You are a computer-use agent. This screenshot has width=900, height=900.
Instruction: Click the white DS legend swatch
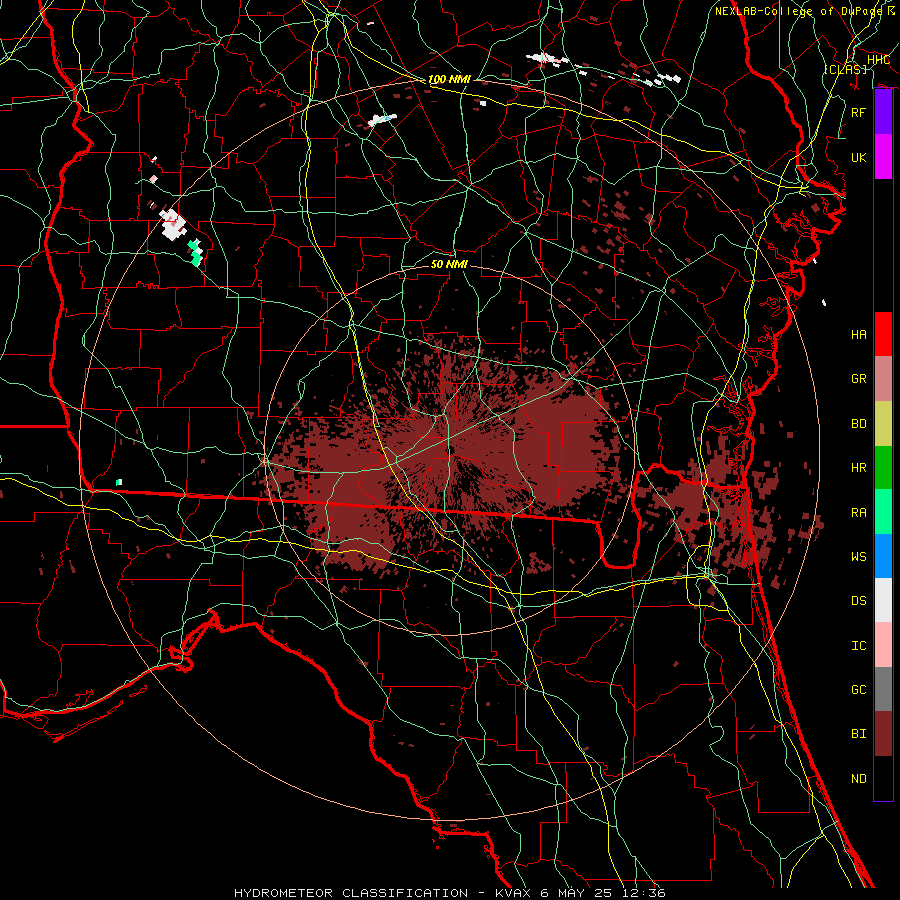click(x=883, y=600)
